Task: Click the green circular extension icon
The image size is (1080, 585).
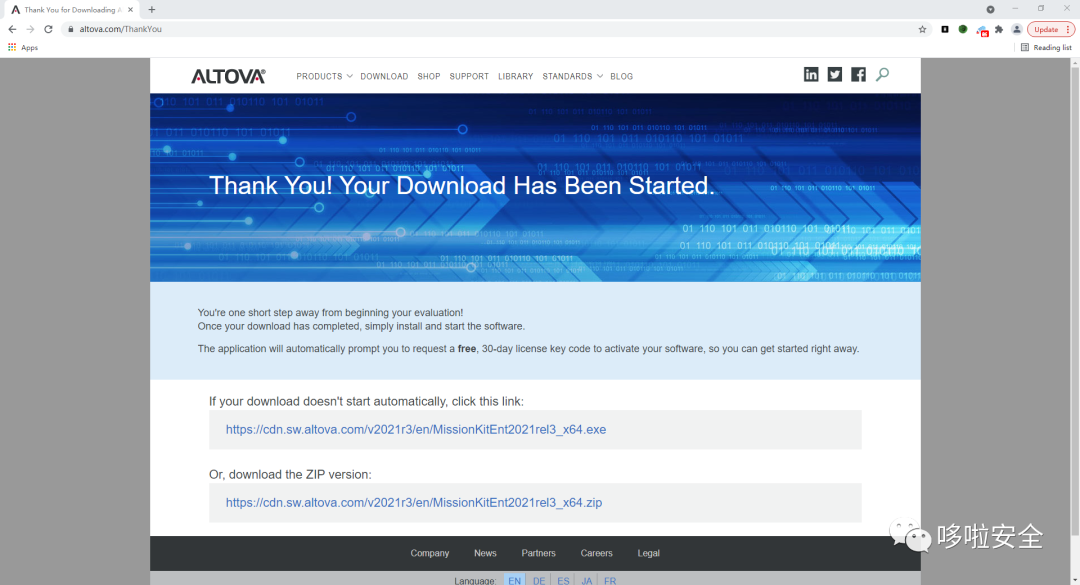Action: point(963,29)
